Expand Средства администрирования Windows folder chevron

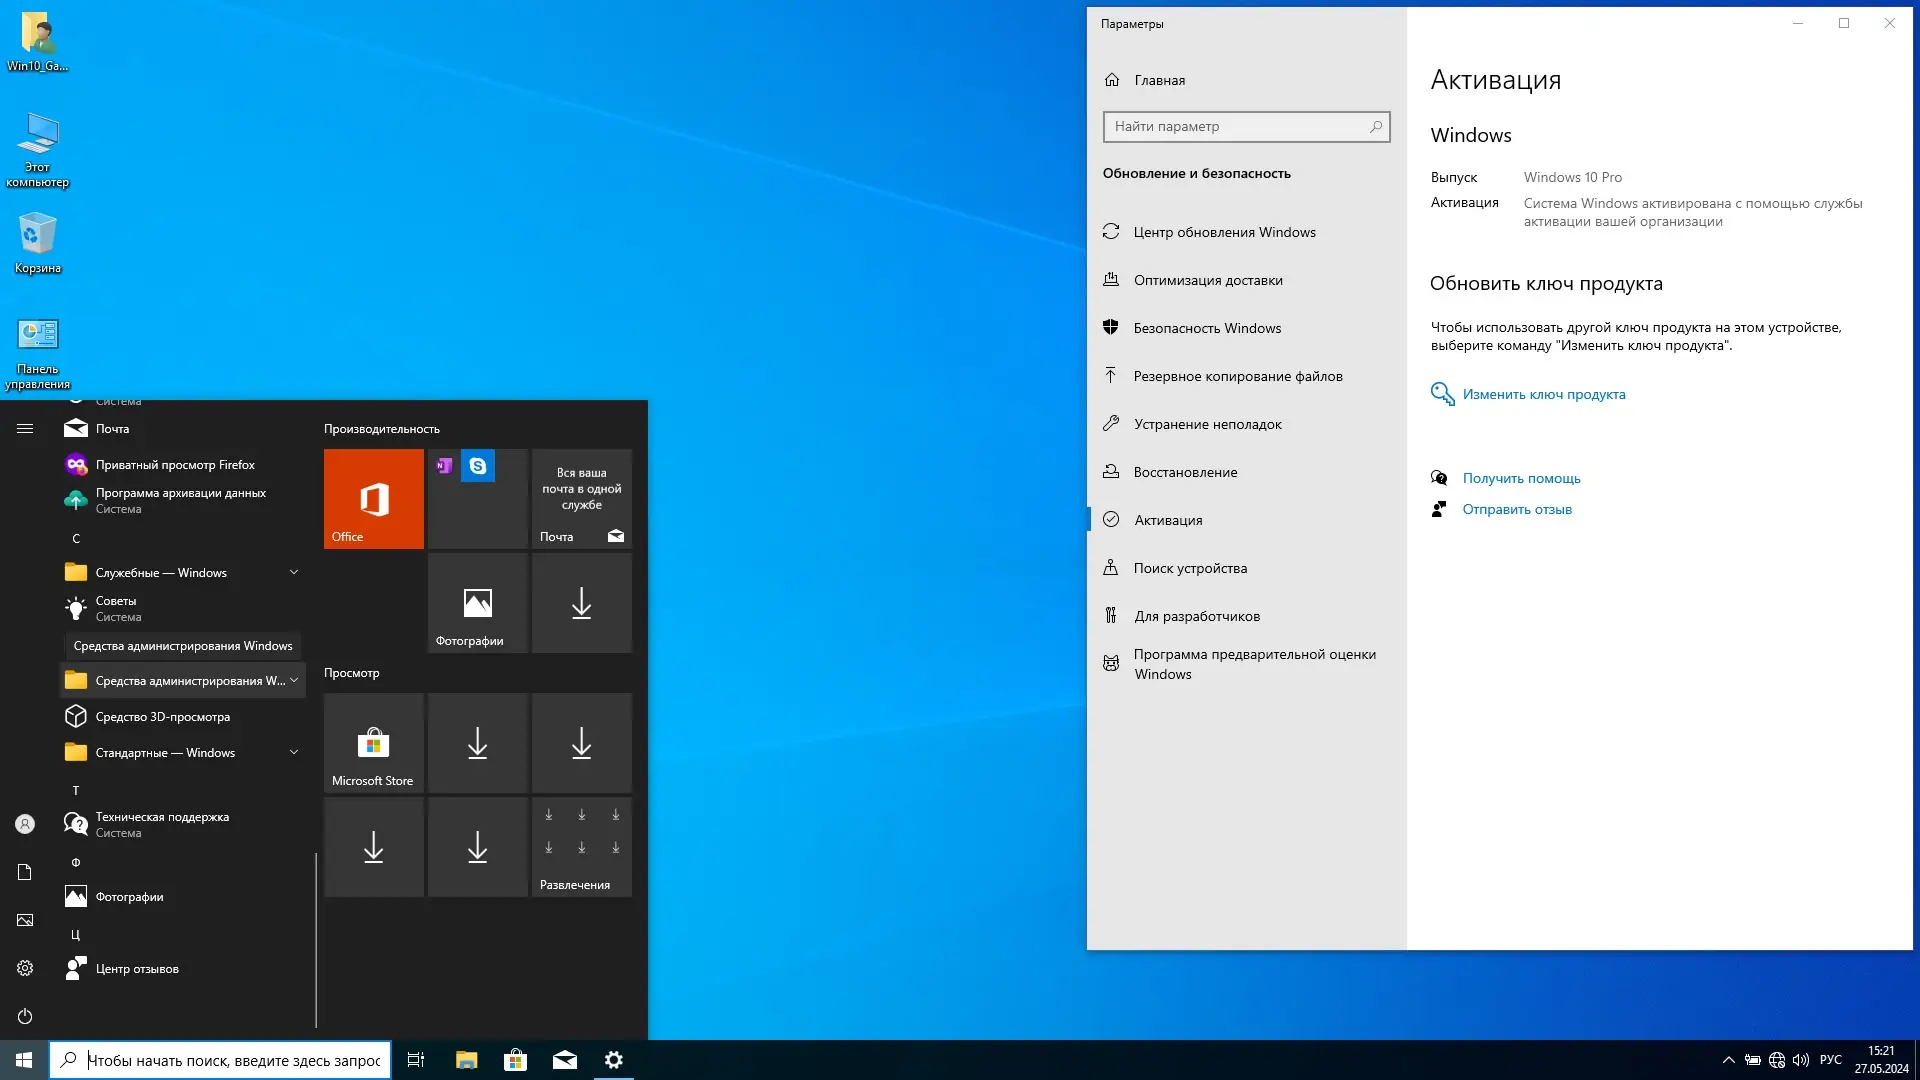(x=294, y=680)
